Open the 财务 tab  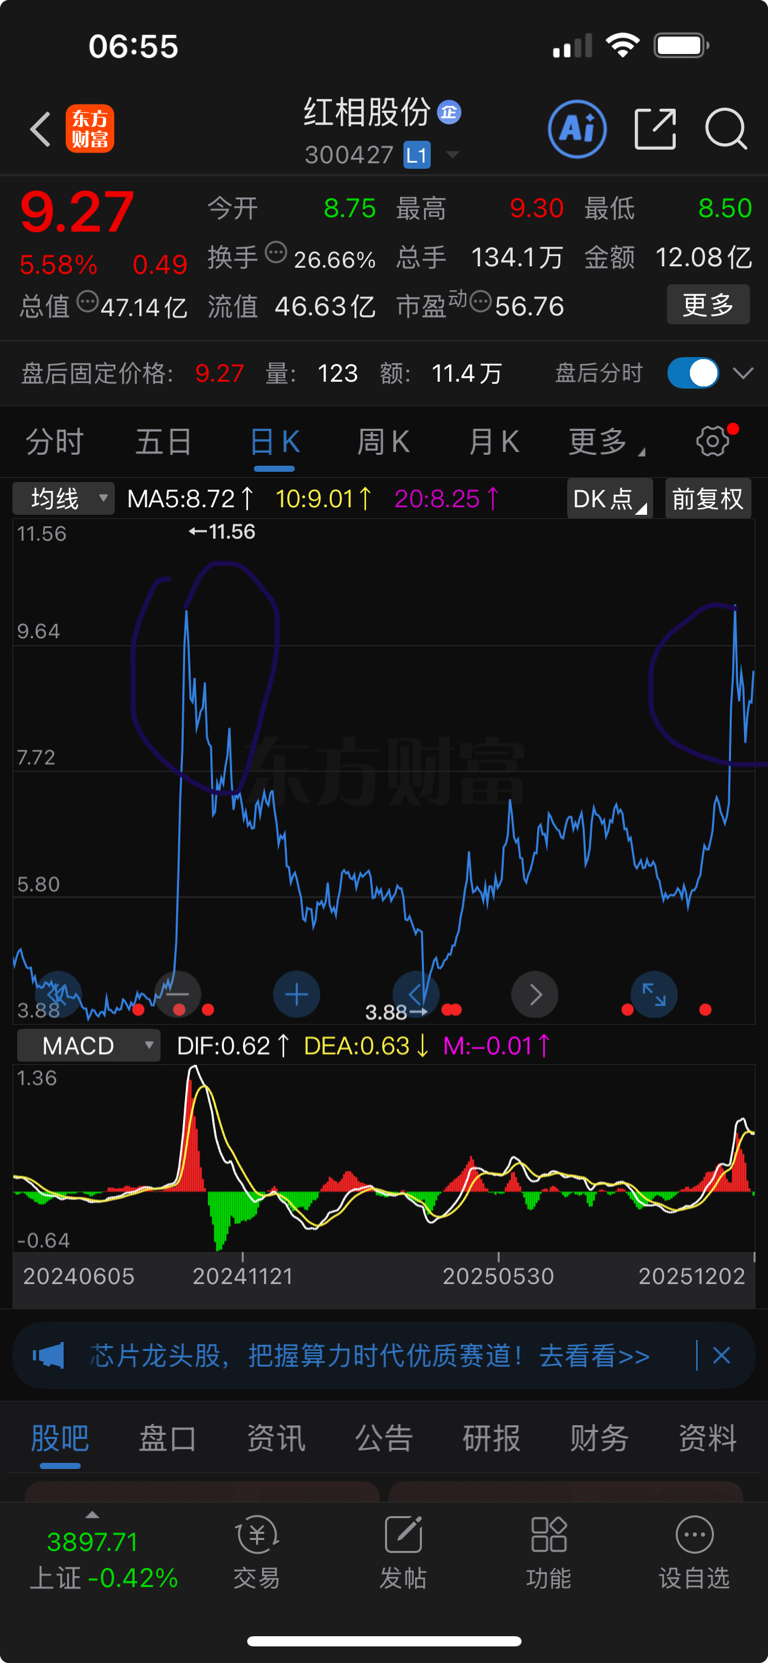[599, 1438]
